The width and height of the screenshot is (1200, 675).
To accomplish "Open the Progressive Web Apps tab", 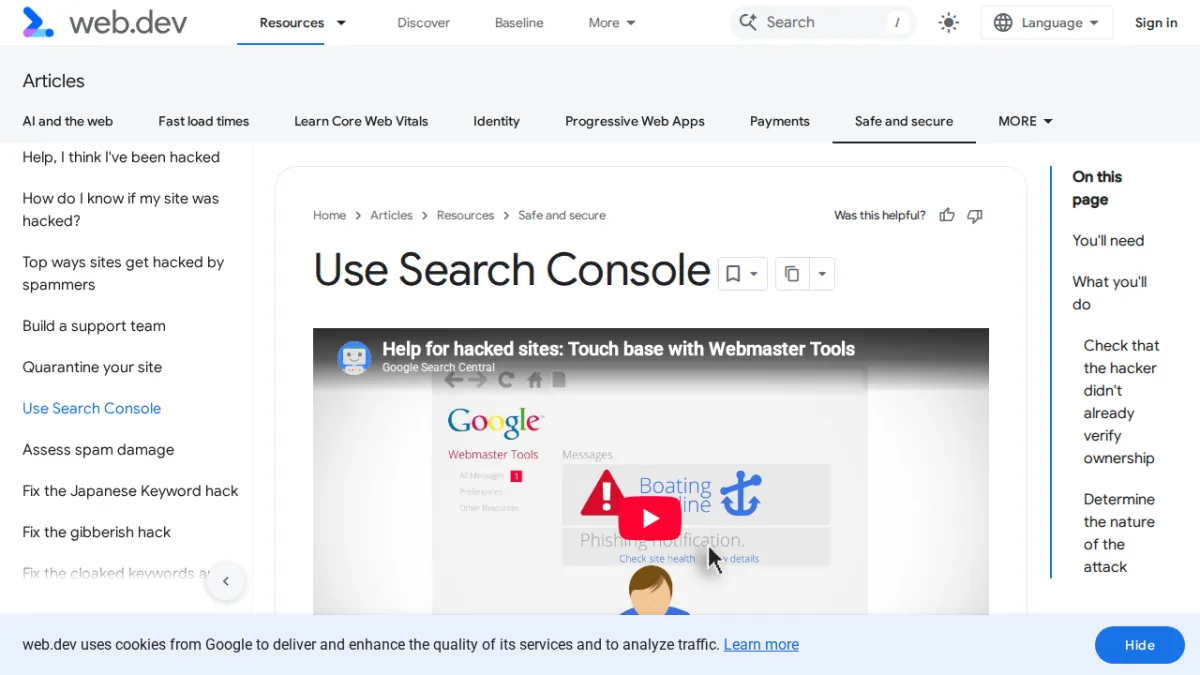I will click(635, 121).
